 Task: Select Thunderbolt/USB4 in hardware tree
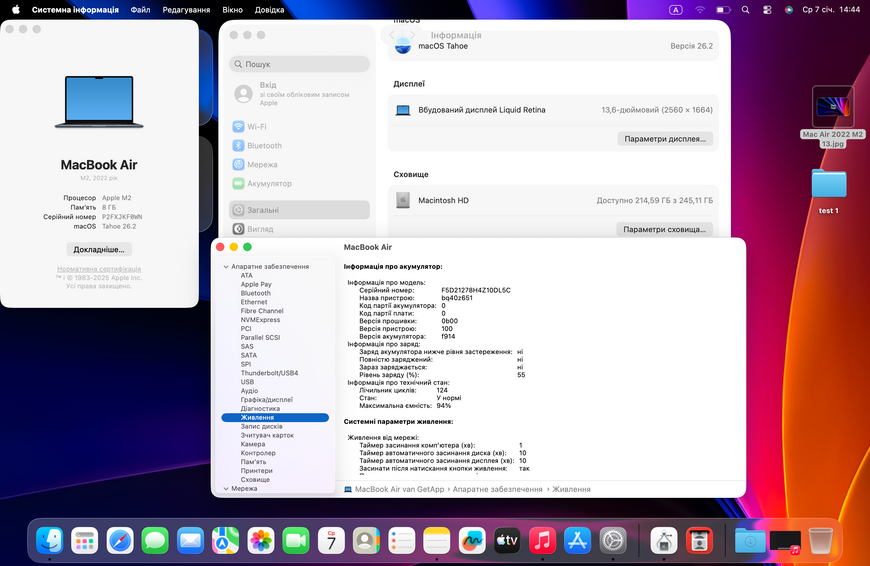tap(269, 373)
